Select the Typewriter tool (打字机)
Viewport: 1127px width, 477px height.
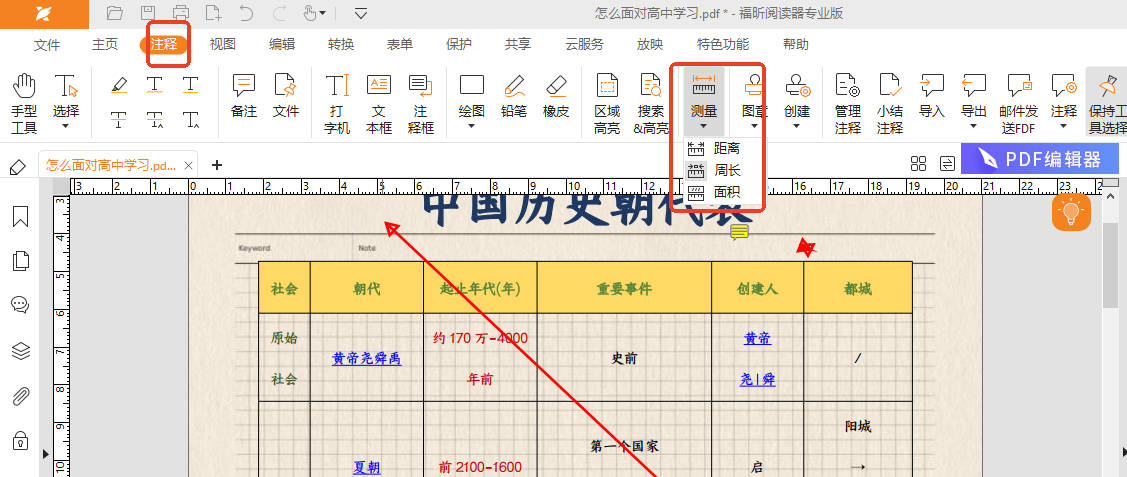tap(336, 103)
